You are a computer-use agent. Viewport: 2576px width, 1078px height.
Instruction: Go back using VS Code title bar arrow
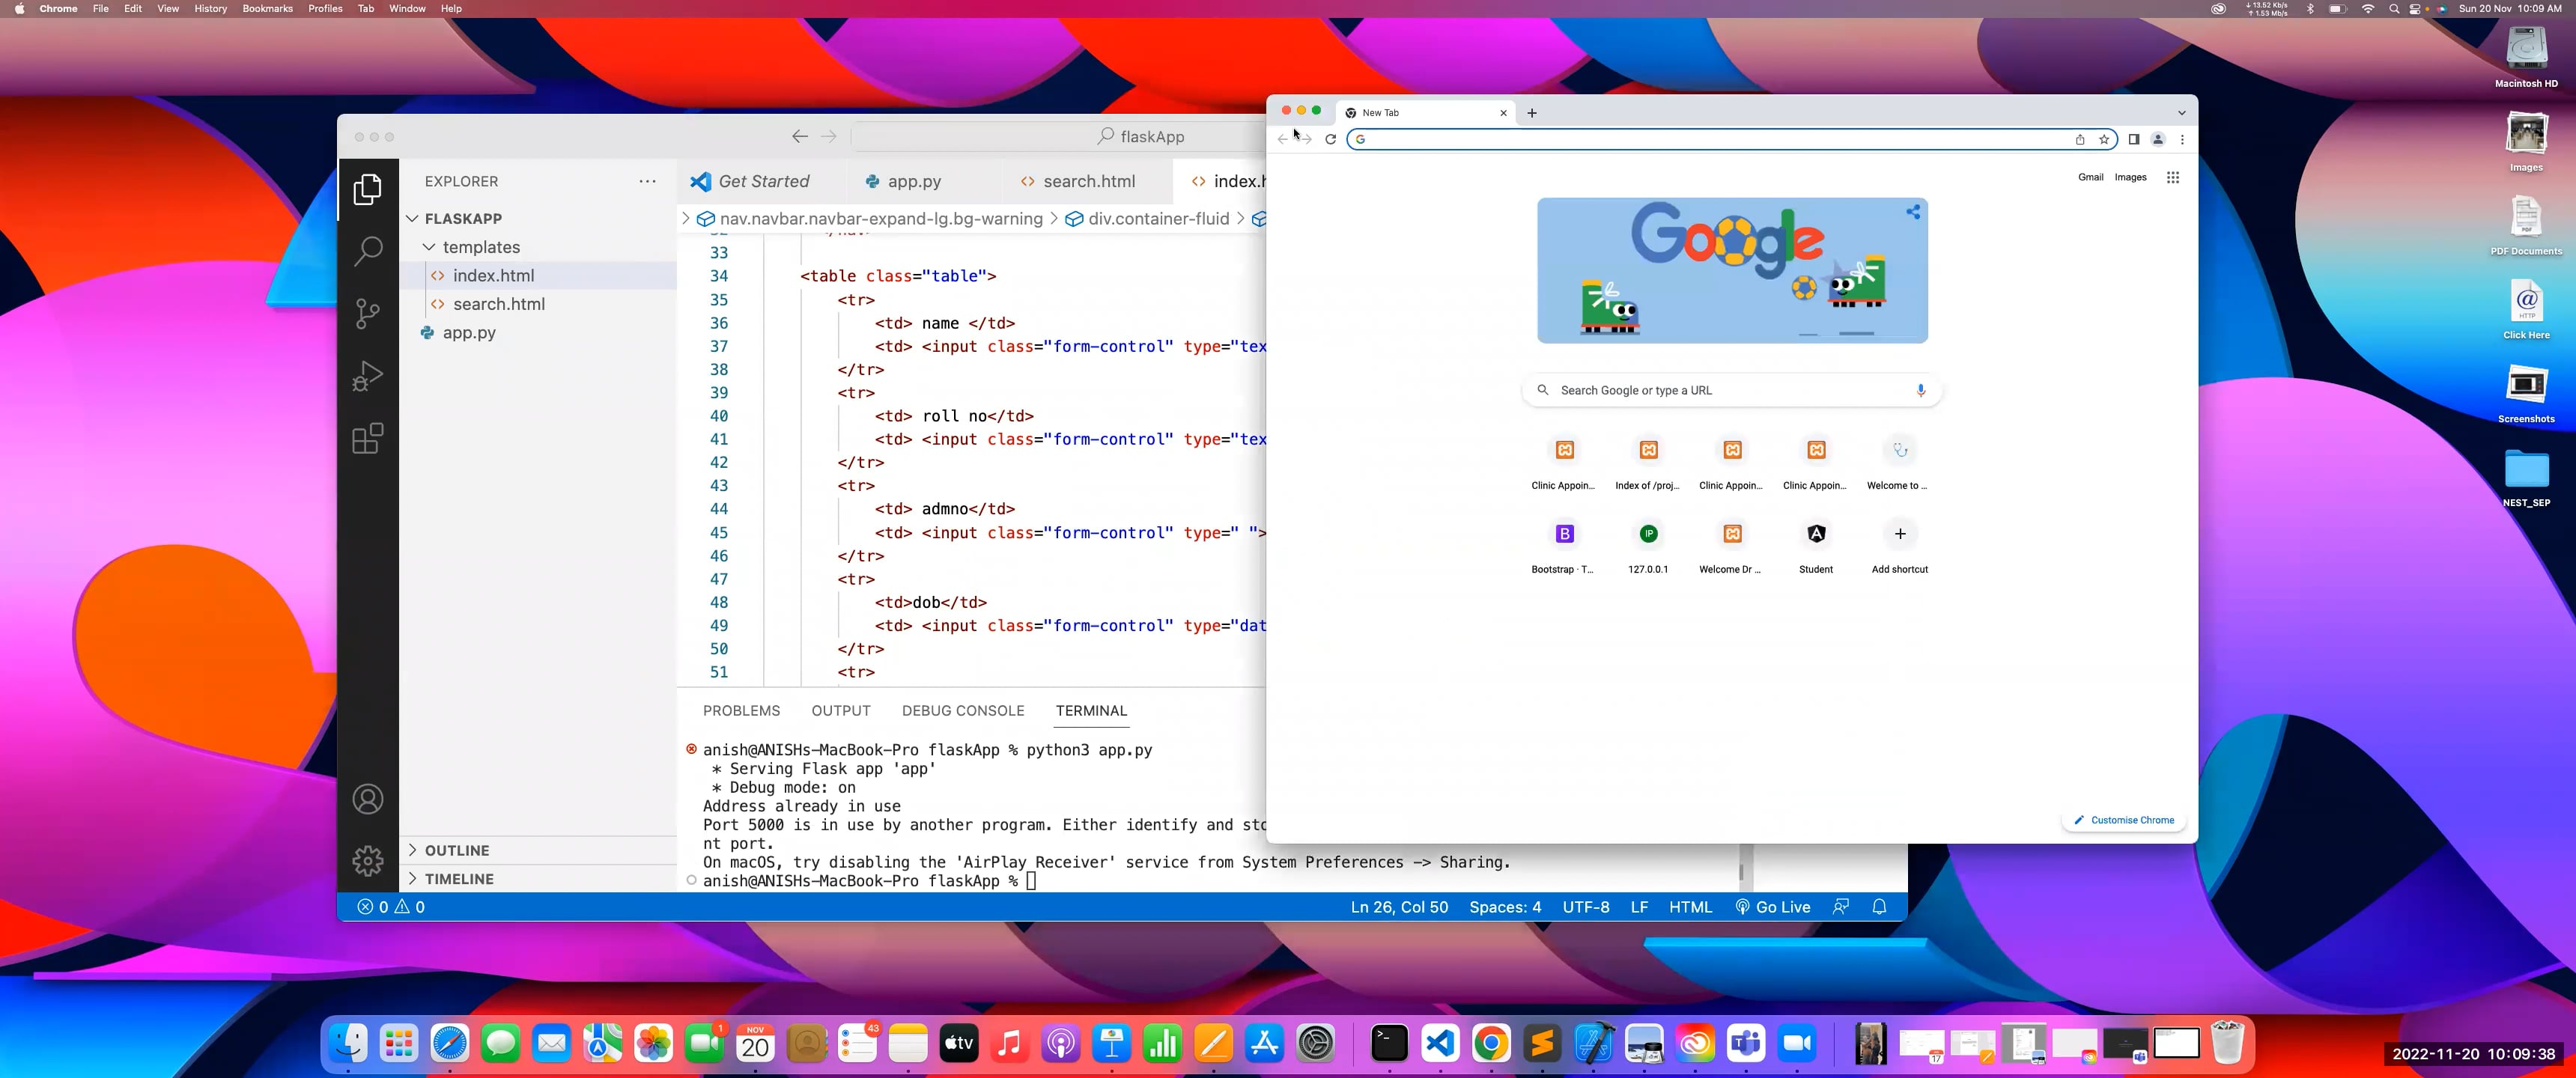[799, 136]
